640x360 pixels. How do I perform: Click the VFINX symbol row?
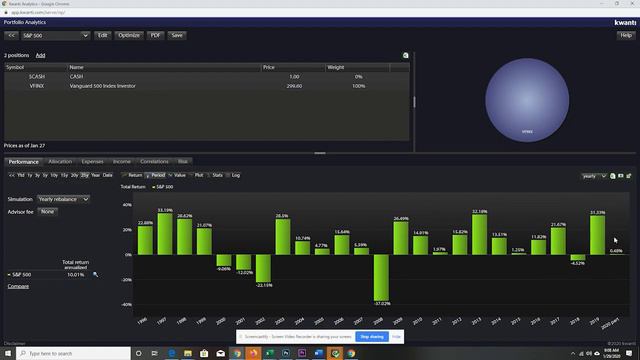point(207,86)
